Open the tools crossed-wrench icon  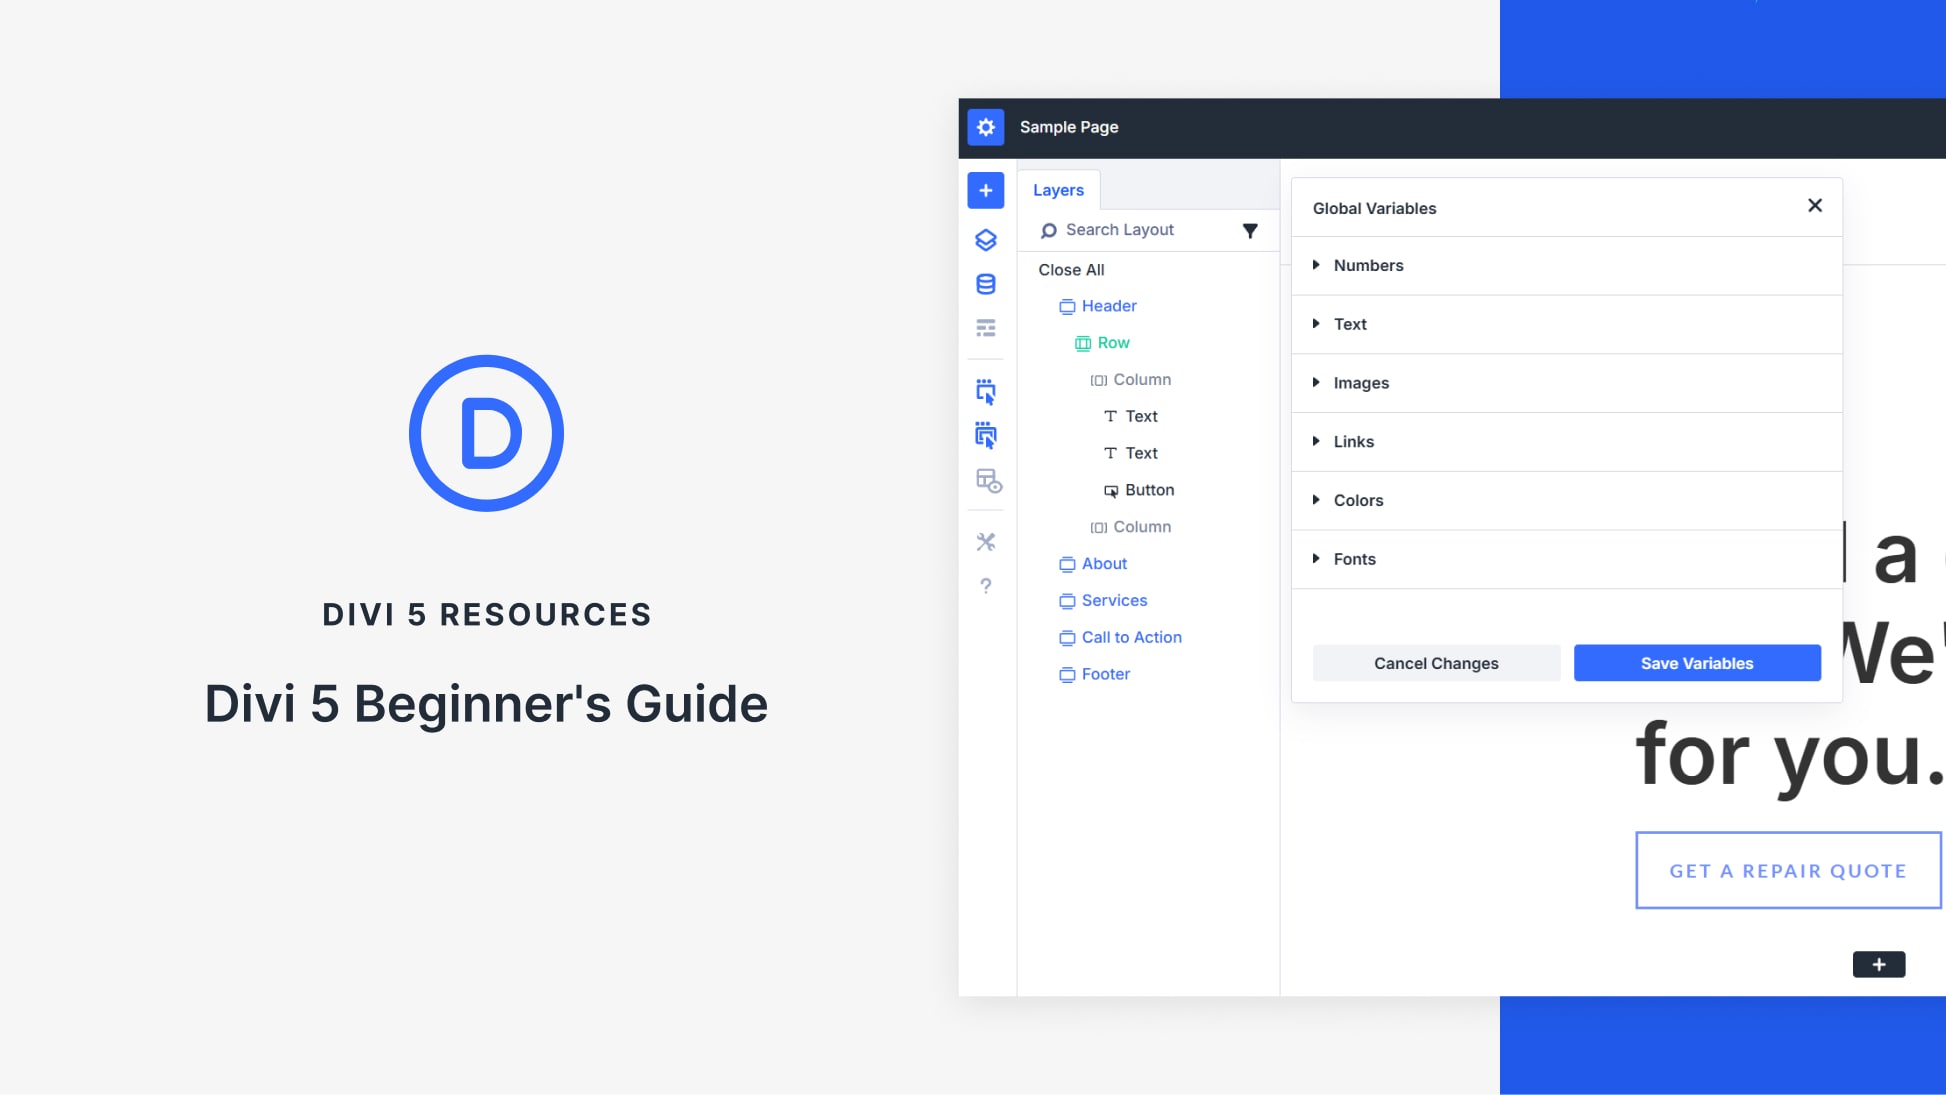(985, 542)
